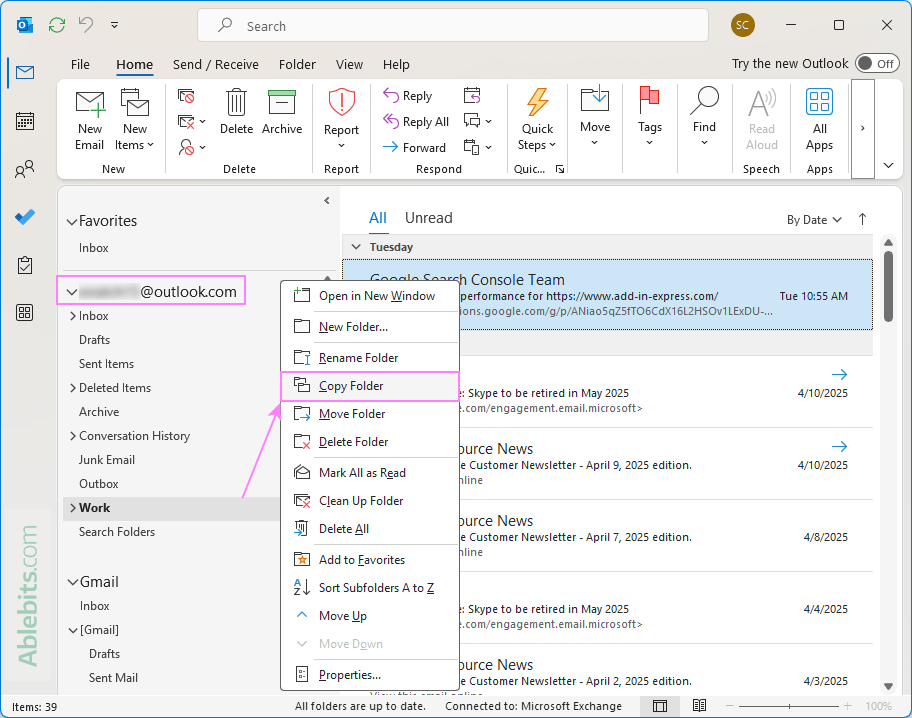Forward the selected message
This screenshot has height=718, width=912.
[414, 148]
